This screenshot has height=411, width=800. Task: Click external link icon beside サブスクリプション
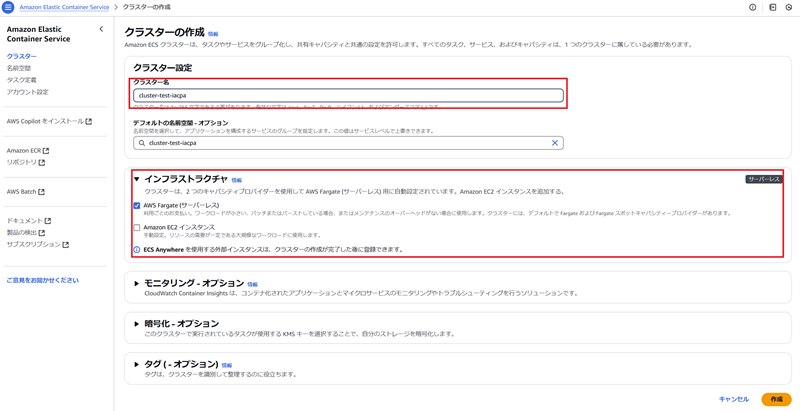click(66, 245)
